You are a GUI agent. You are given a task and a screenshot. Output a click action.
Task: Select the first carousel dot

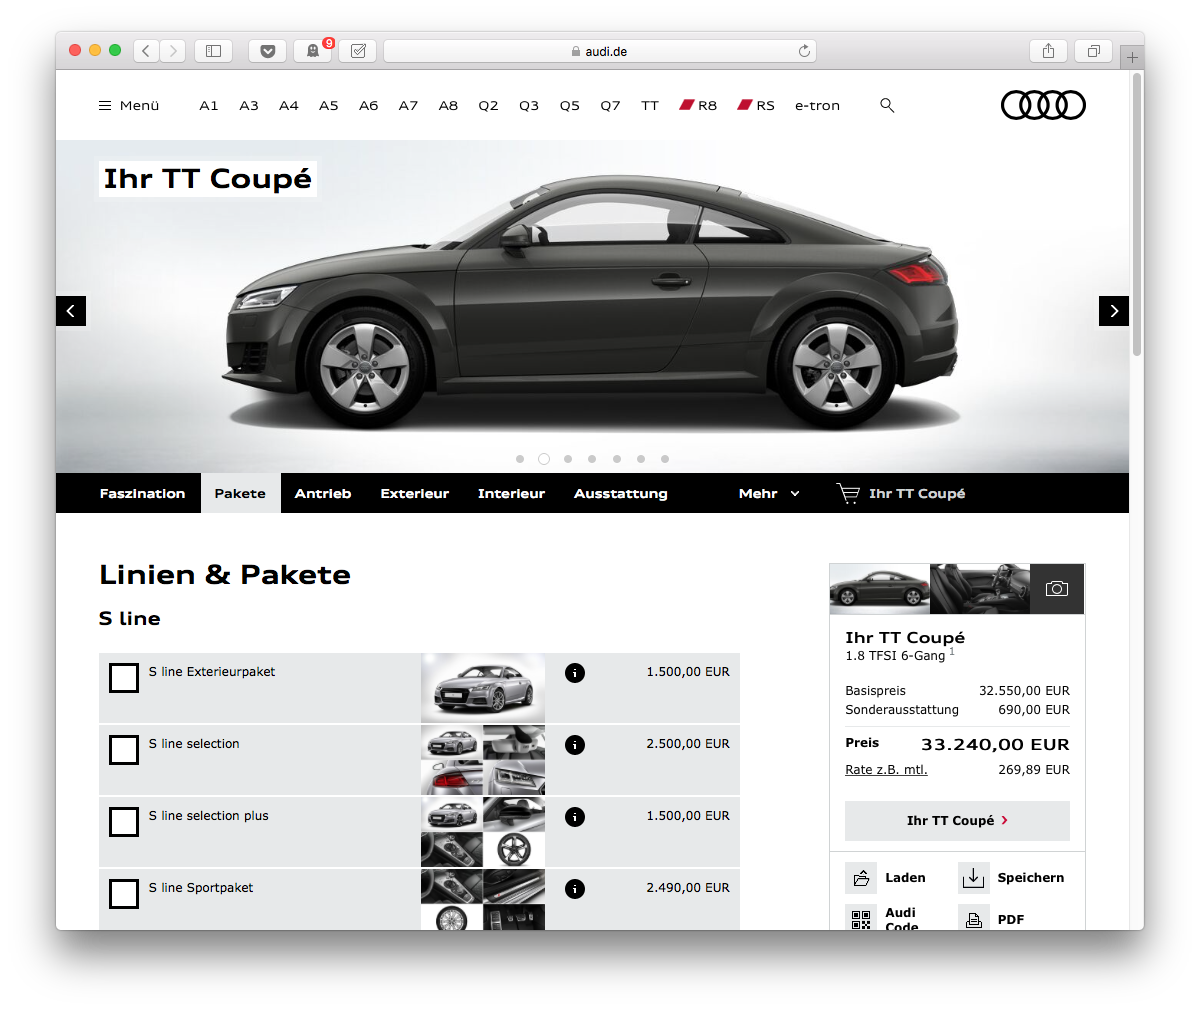(x=520, y=459)
